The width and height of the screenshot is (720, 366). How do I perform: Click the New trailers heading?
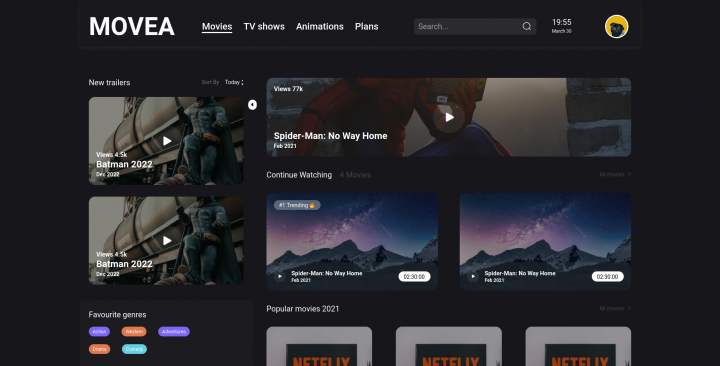tap(109, 83)
